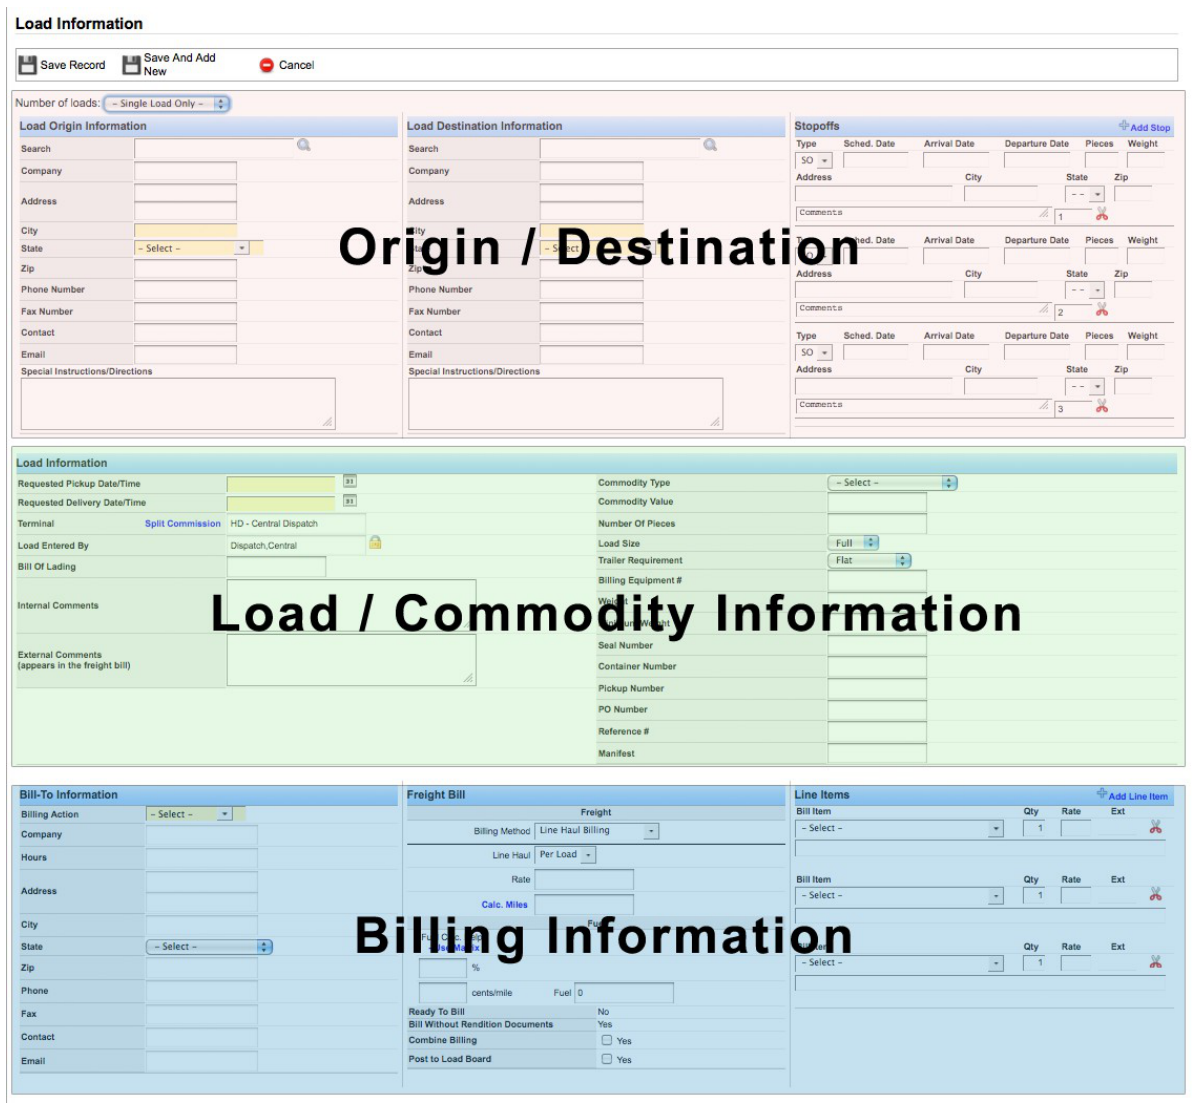Open the Number of loads dropdown
Screen dimensions: 1199x1109
click(x=167, y=103)
